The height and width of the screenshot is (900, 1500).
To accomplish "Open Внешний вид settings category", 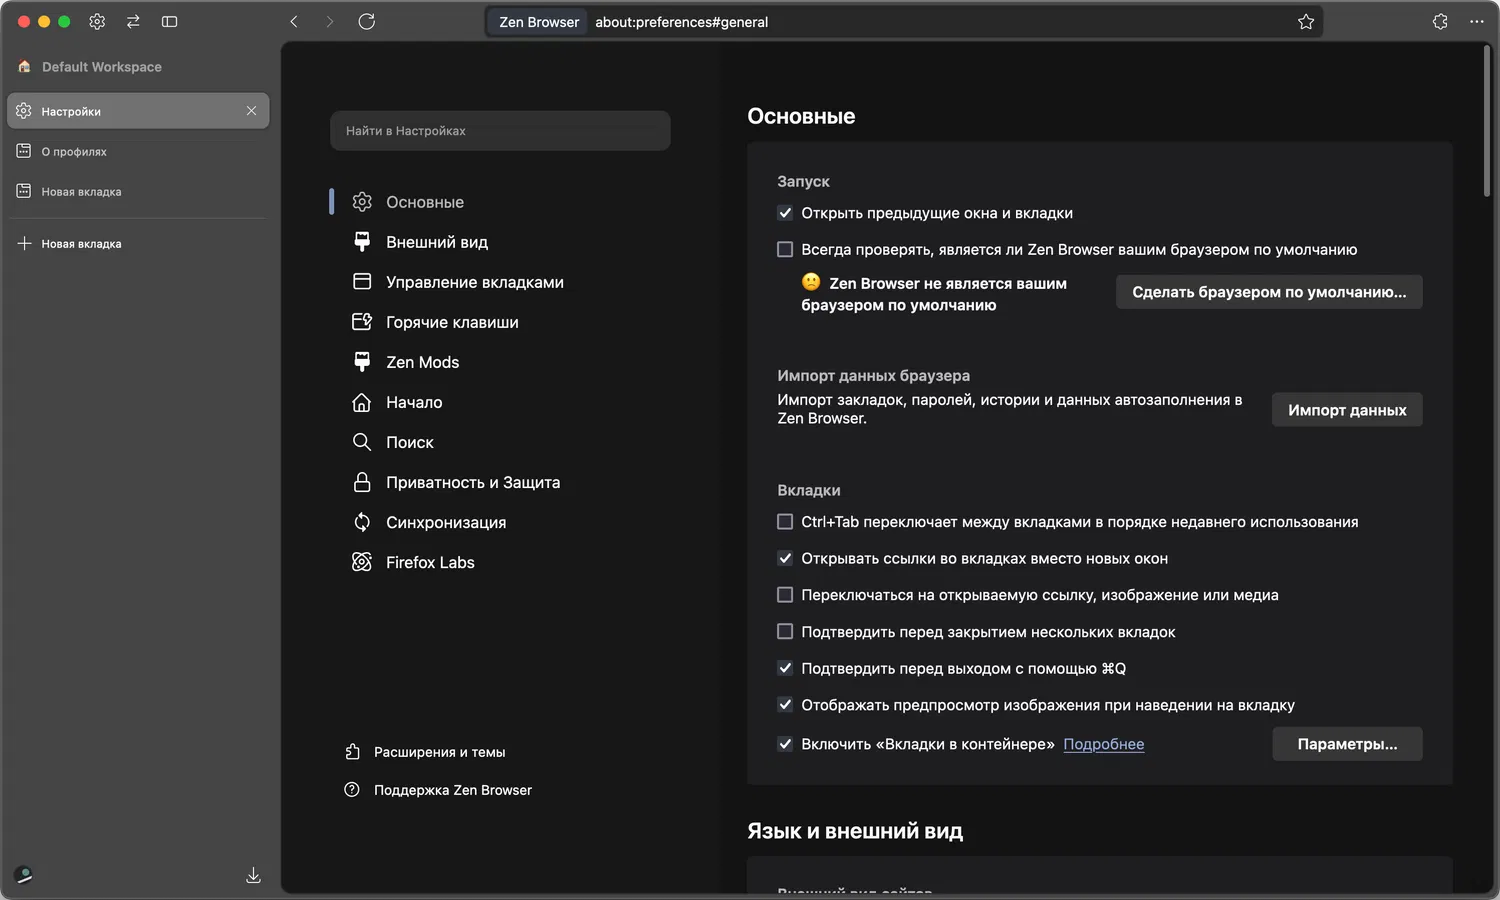I will 437,242.
